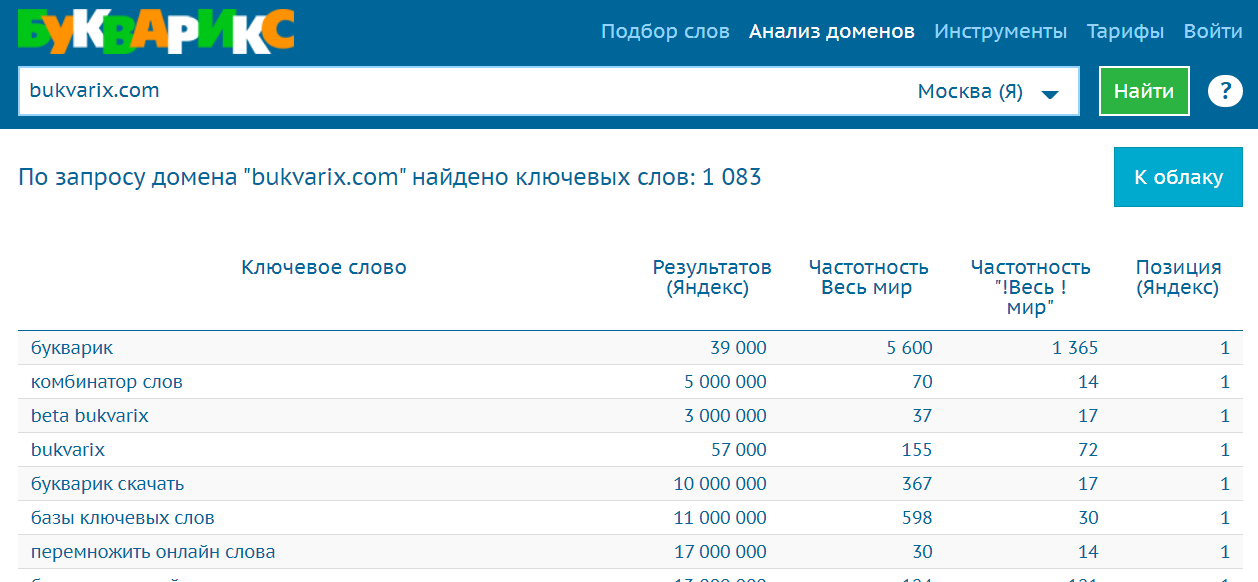Viewport: 1258px width, 582px height.
Task: Open the Анализ доменов menu item
Action: 832,31
